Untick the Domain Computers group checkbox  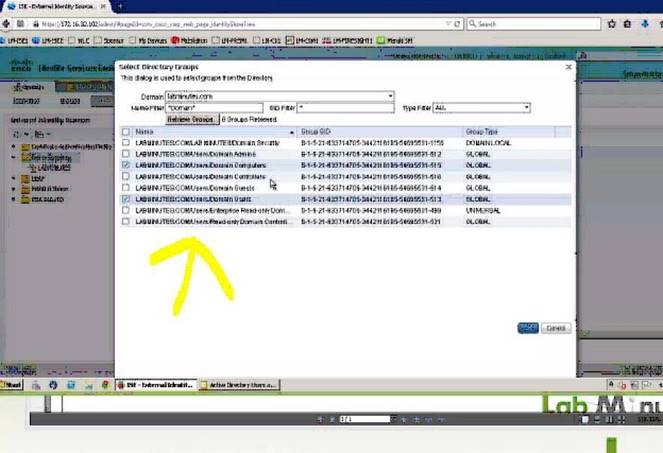coord(126,165)
